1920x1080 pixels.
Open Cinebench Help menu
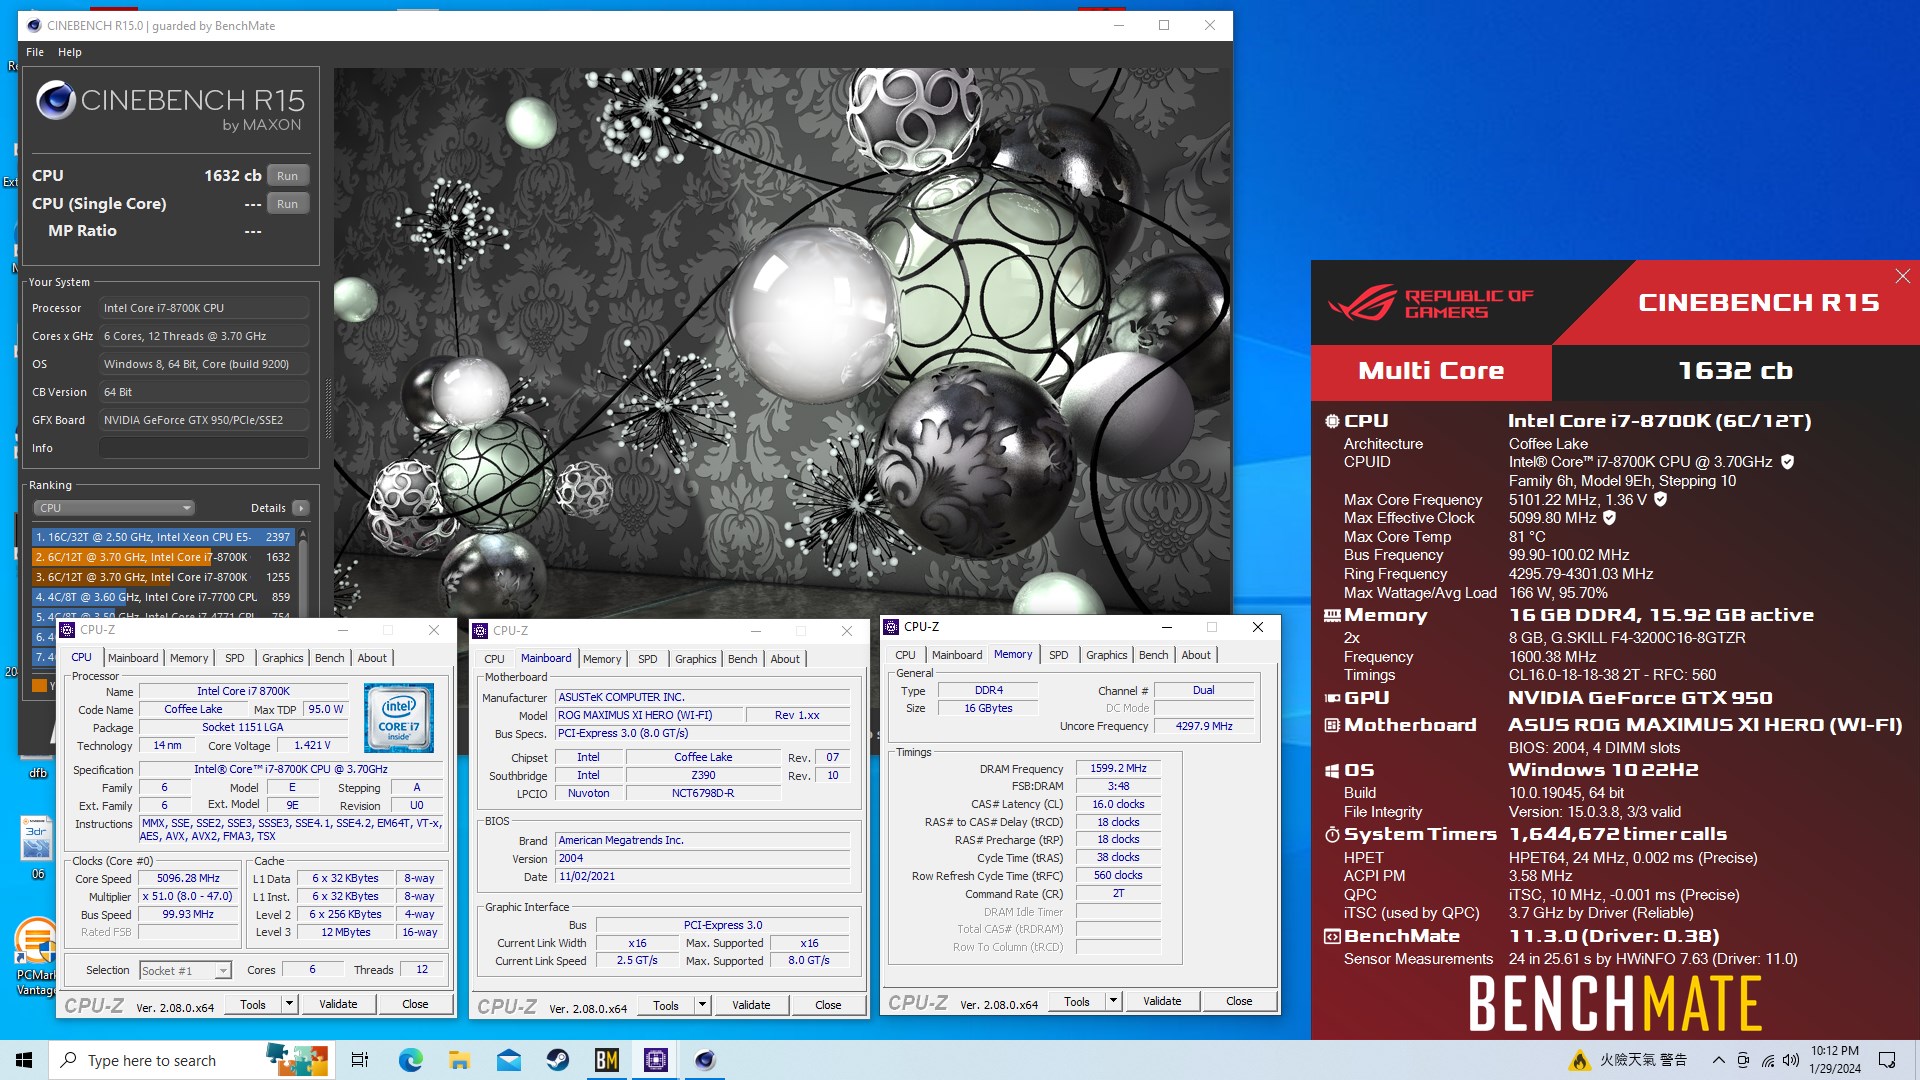pyautogui.click(x=70, y=52)
